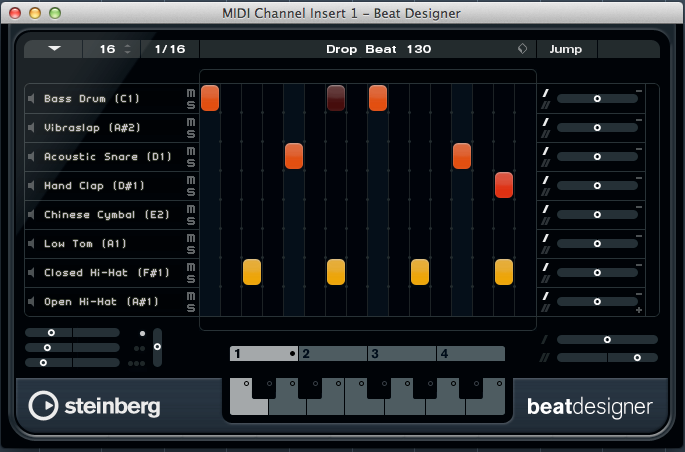Screen dimensions: 685x452
Task: Audition the Chinese Cymbal (E2) speaker icon
Action: tap(31, 214)
